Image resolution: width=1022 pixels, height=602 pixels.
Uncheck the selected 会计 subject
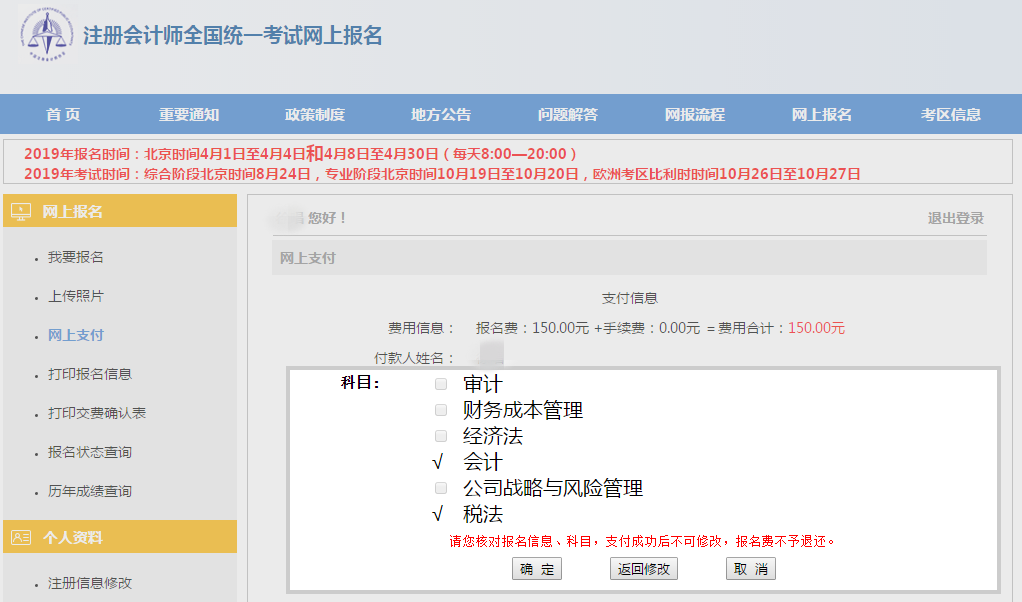(x=439, y=462)
